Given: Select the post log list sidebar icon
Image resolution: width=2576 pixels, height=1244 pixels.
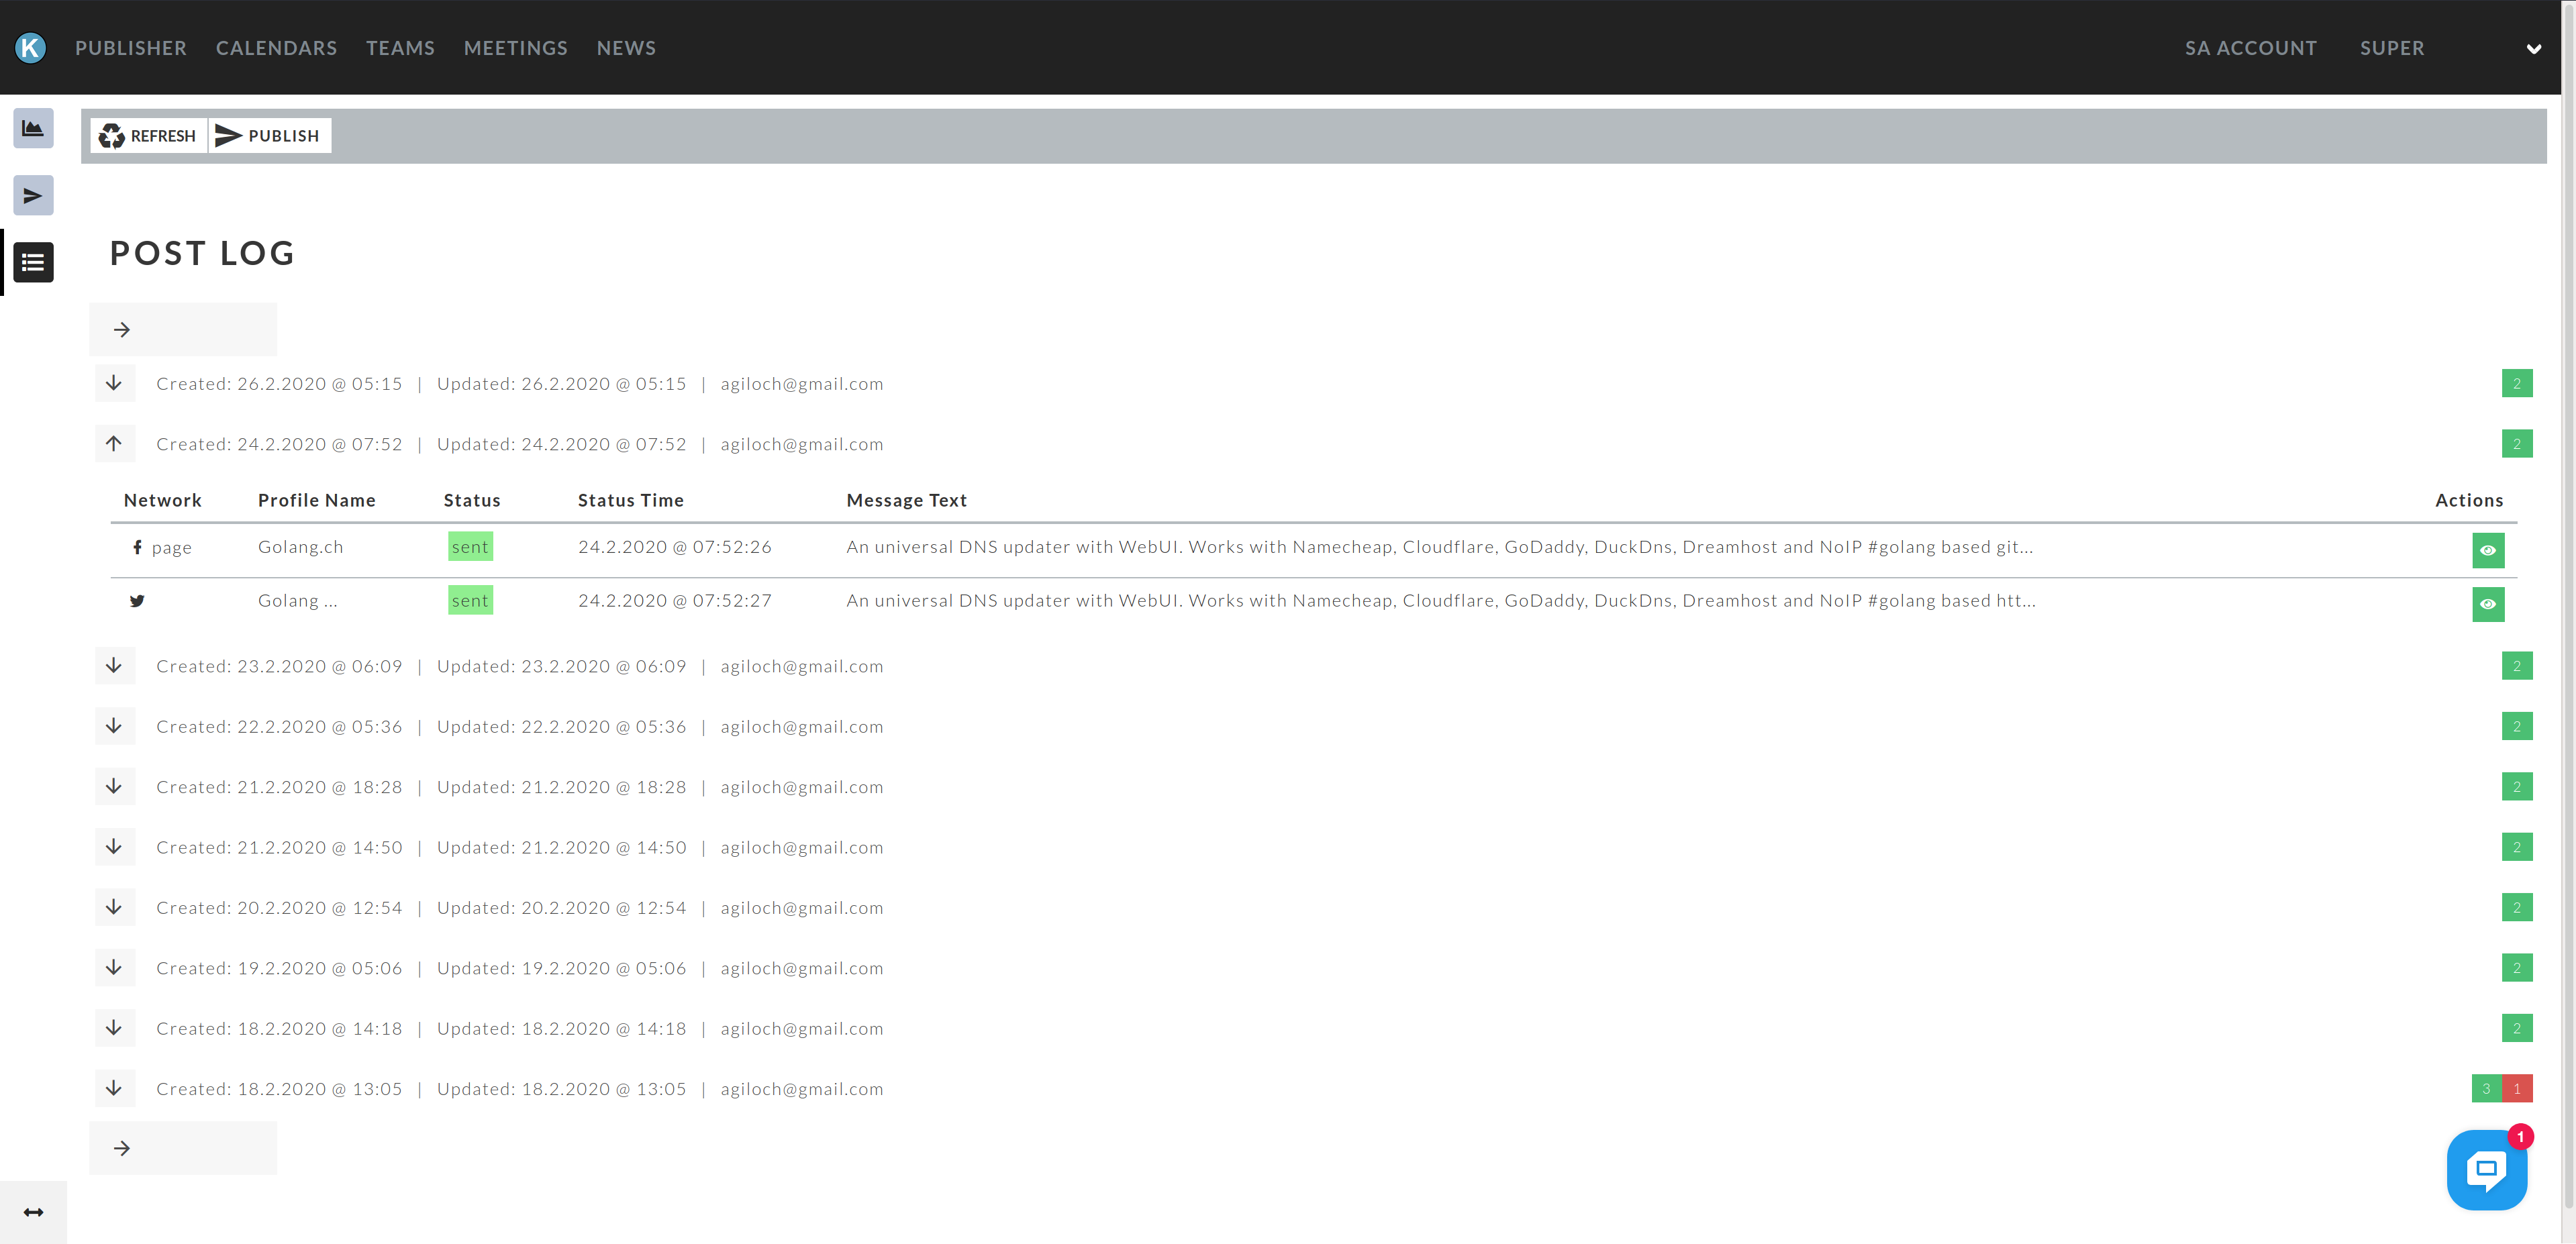Looking at the screenshot, I should [x=33, y=262].
